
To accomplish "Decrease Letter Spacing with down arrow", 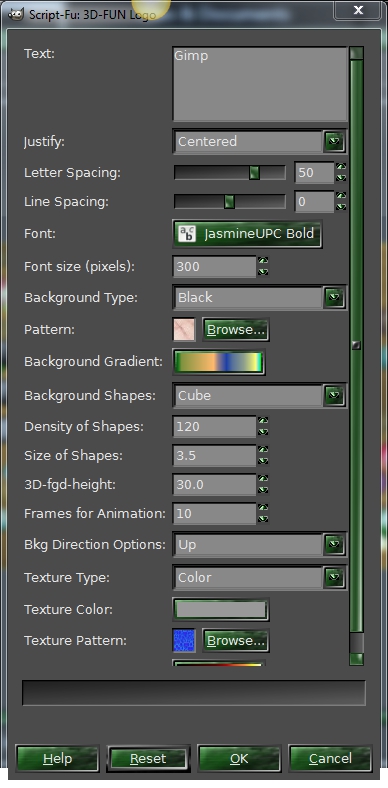I will point(341,178).
